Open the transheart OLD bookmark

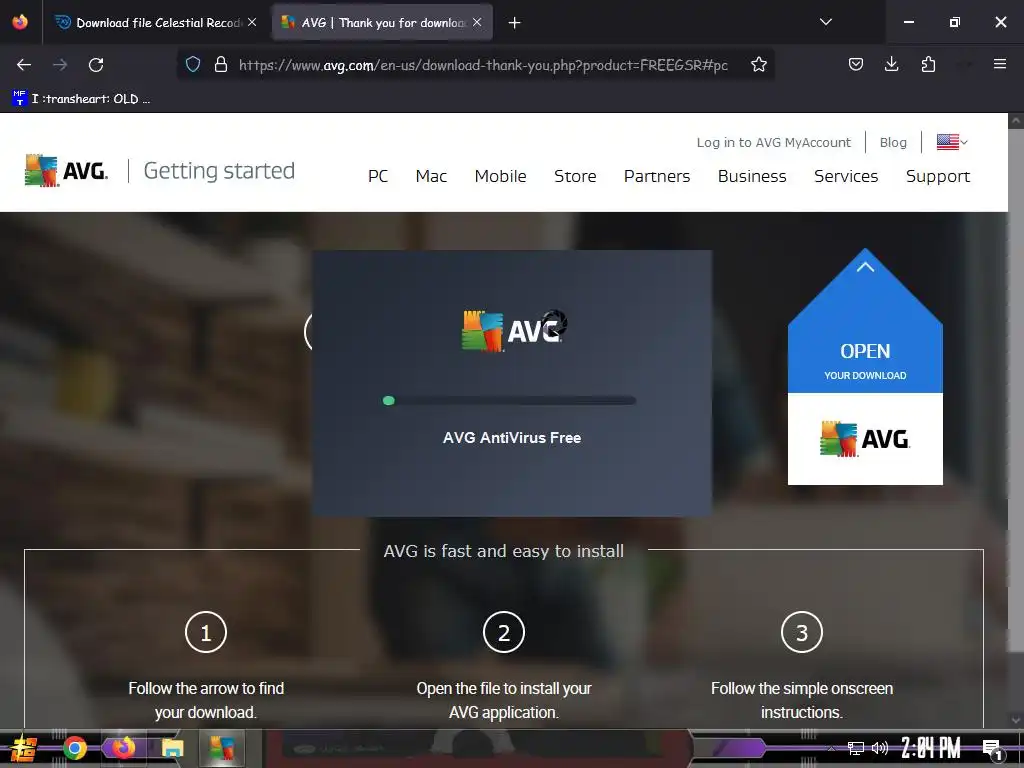coord(81,99)
